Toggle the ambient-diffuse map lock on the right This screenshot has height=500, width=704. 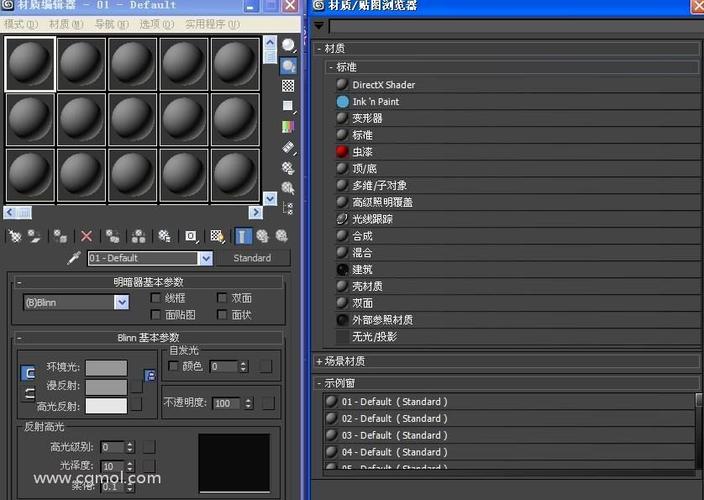[x=150, y=375]
